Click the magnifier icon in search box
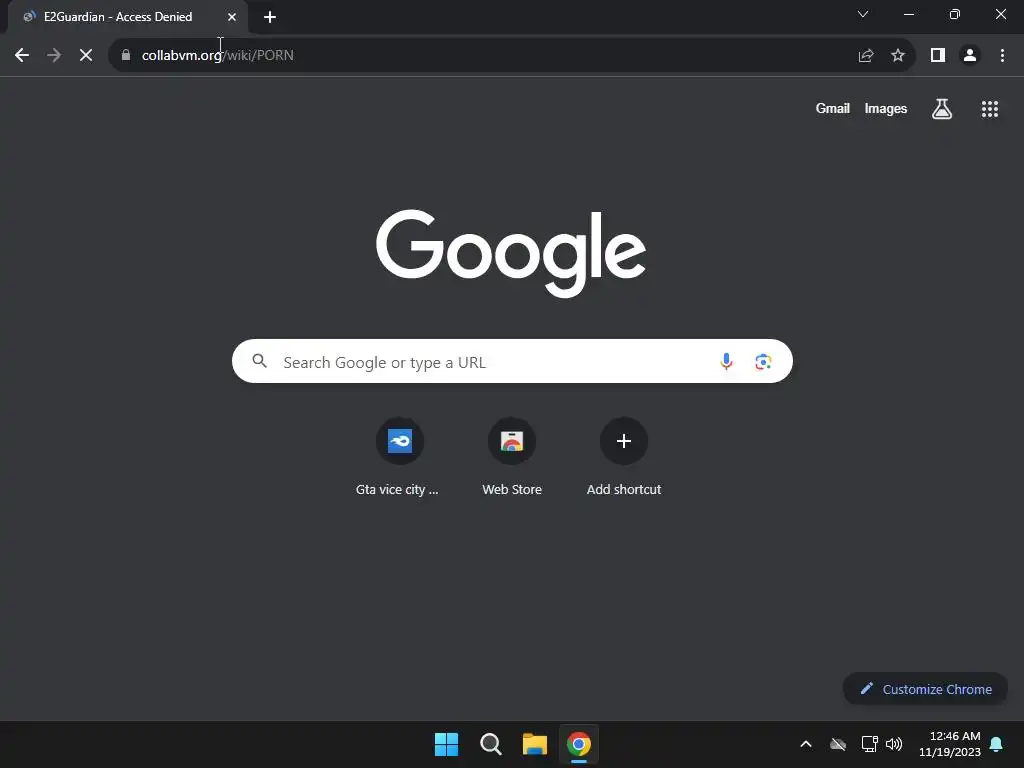 259,360
